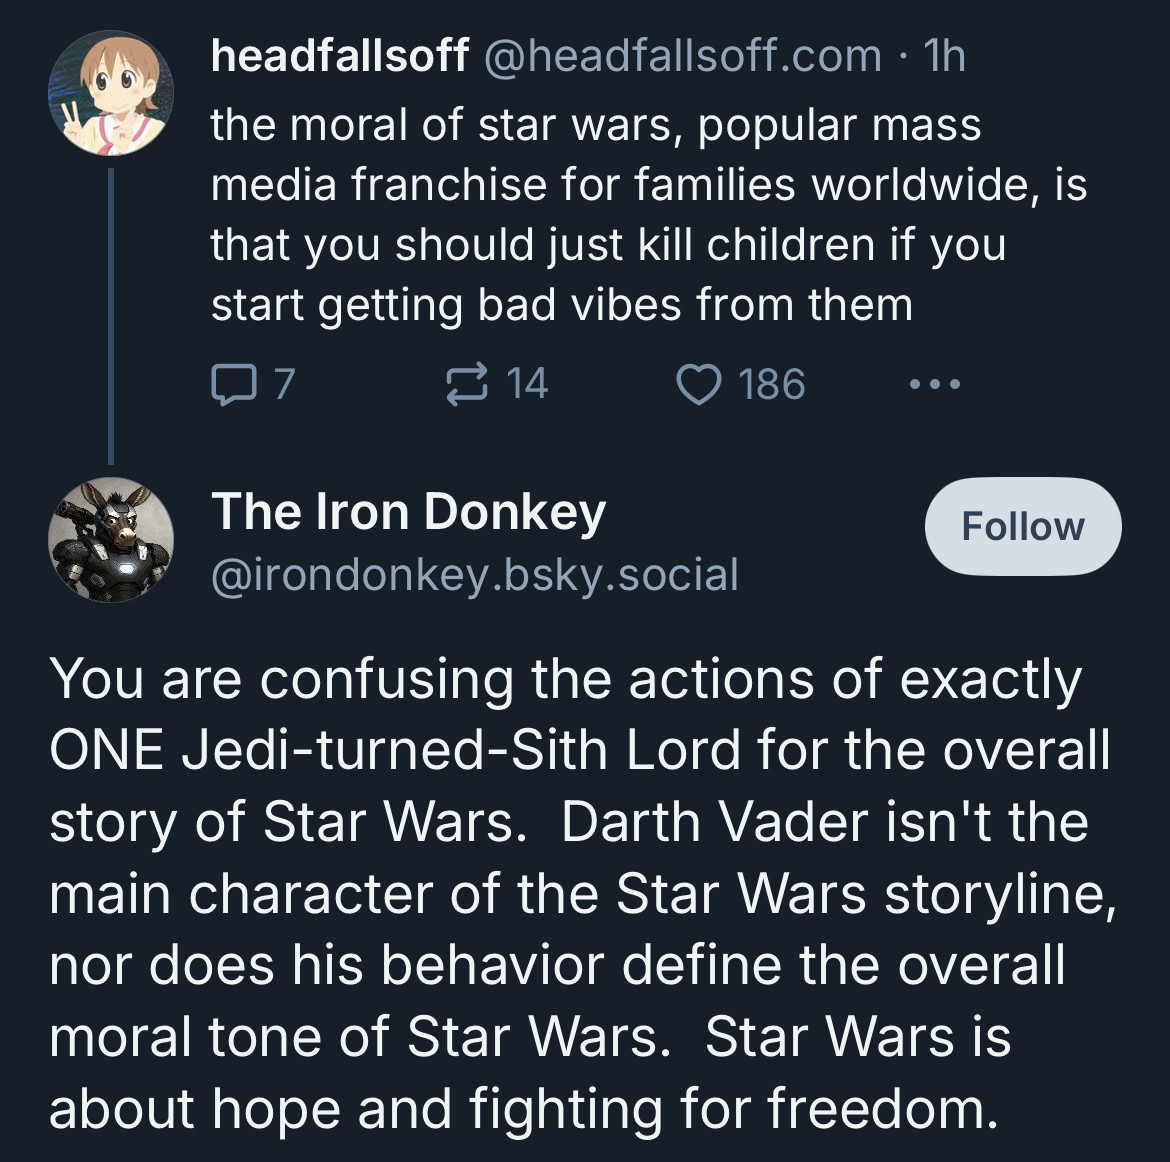This screenshot has width=1170, height=1162.
Task: Click the reply count 7
Action: tap(284, 384)
